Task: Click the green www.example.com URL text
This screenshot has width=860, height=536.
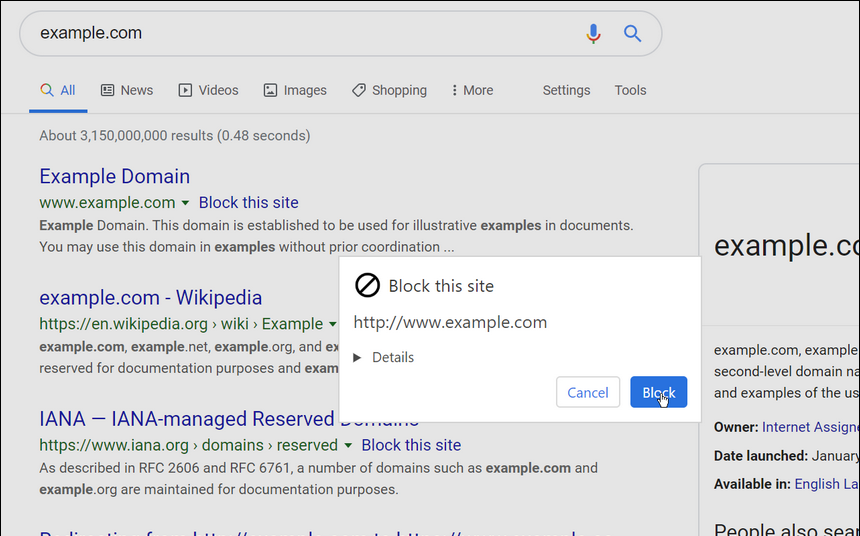Action: tap(107, 202)
